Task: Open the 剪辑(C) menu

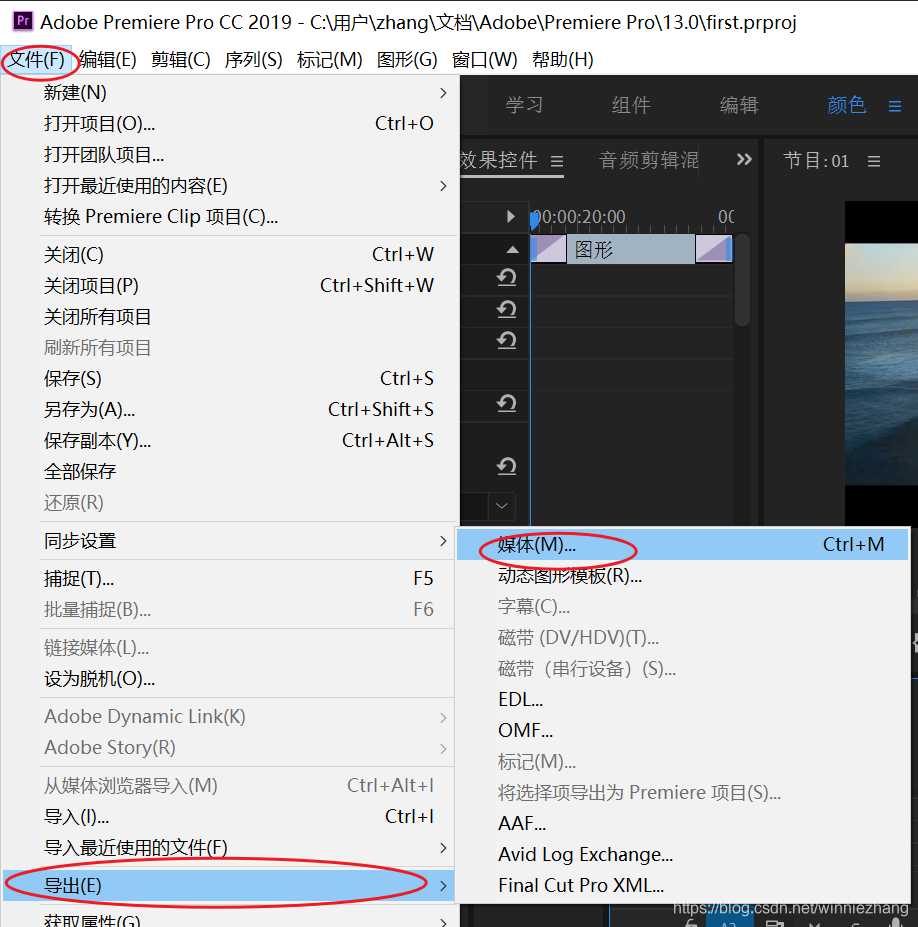Action: (x=180, y=60)
